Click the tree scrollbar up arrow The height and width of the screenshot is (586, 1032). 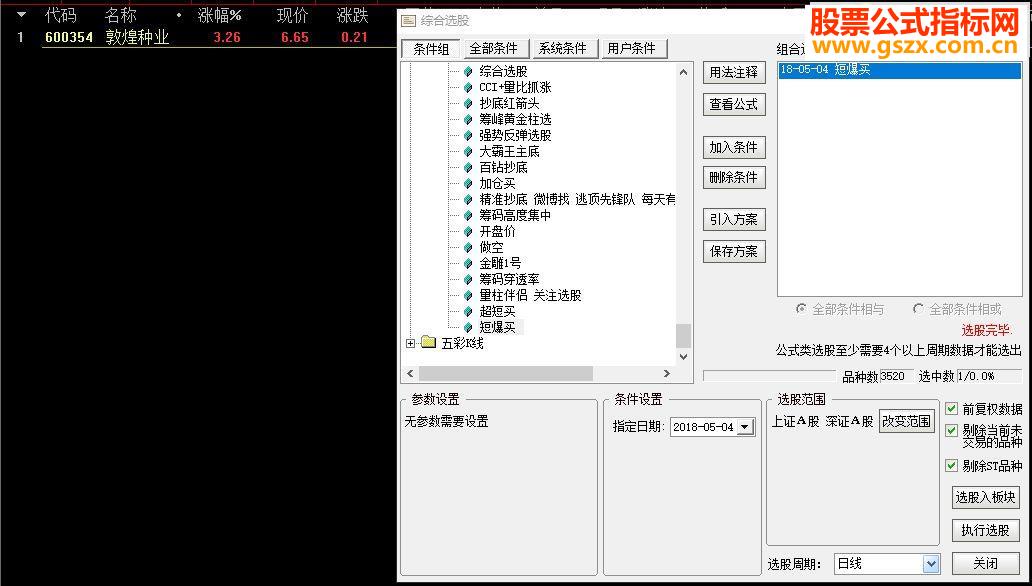(x=683, y=72)
